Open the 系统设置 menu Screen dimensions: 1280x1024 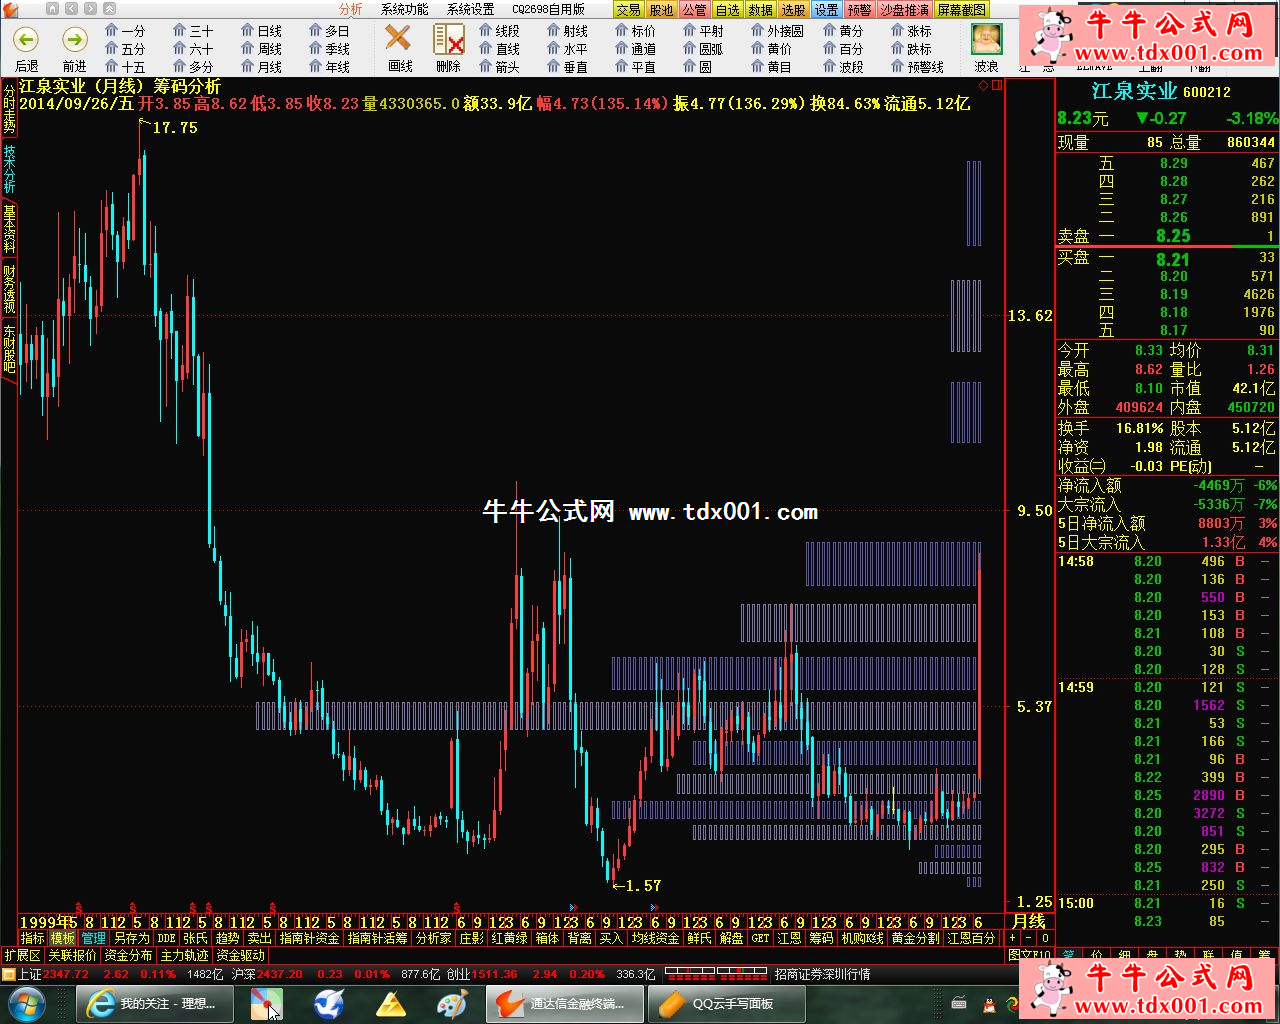470,9
